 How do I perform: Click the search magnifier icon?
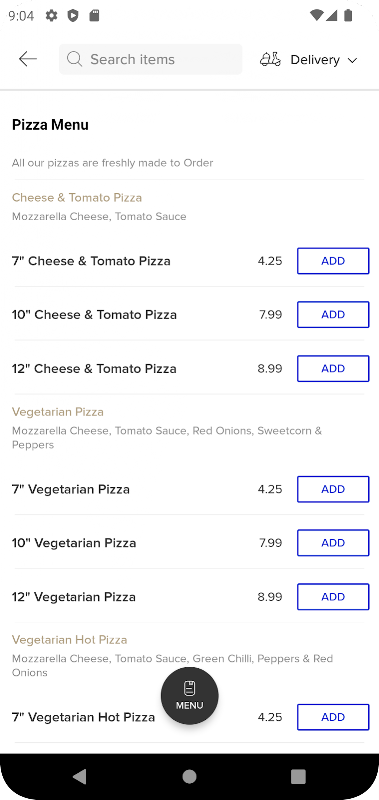click(x=74, y=59)
